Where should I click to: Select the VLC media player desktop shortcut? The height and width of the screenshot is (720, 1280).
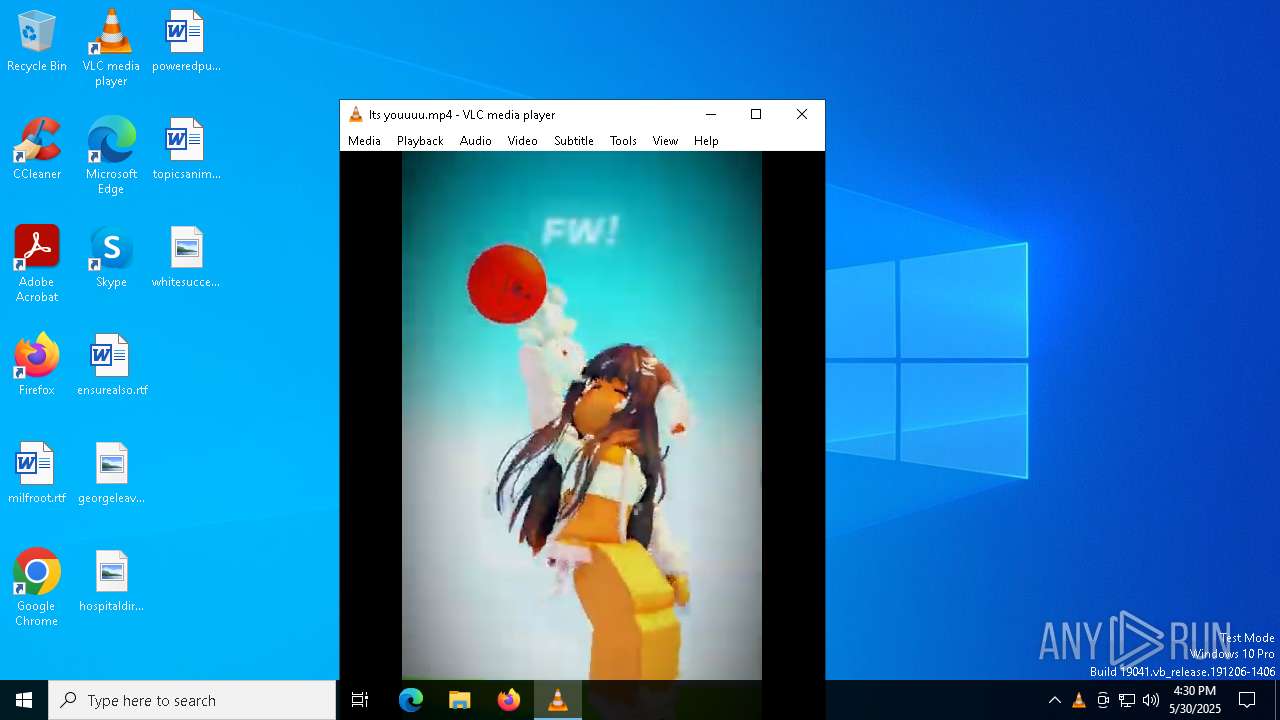click(x=111, y=48)
